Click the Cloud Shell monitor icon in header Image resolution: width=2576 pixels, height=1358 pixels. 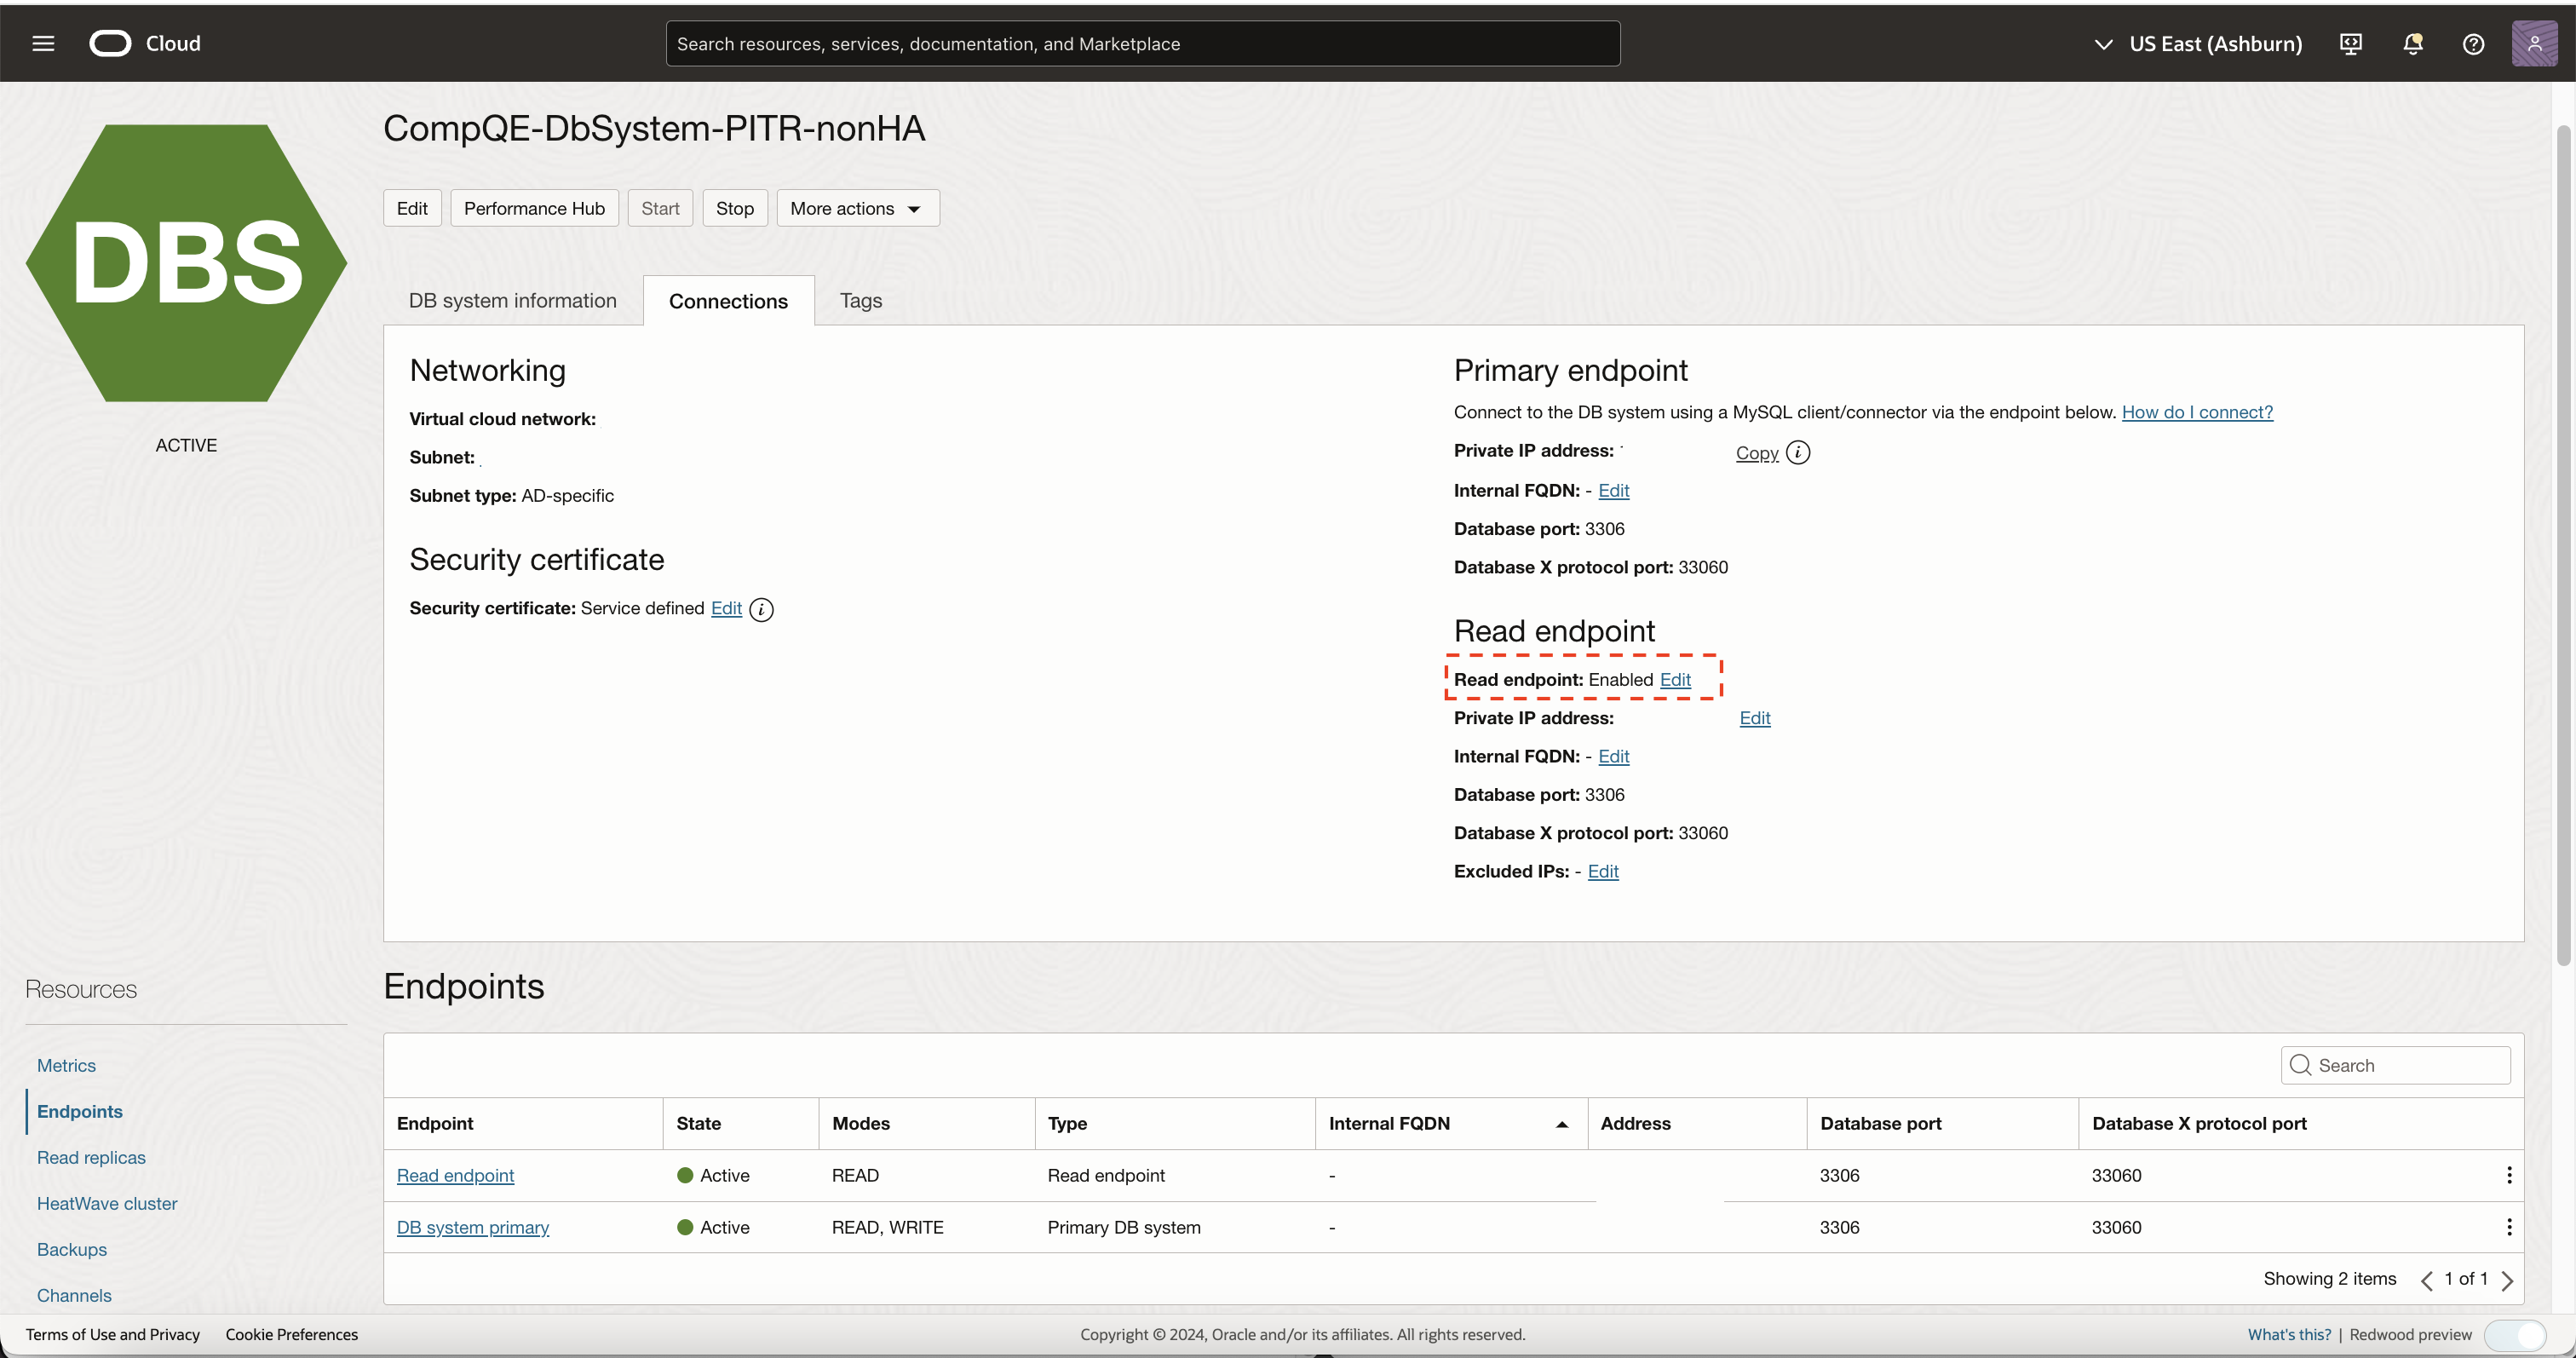(x=2351, y=44)
